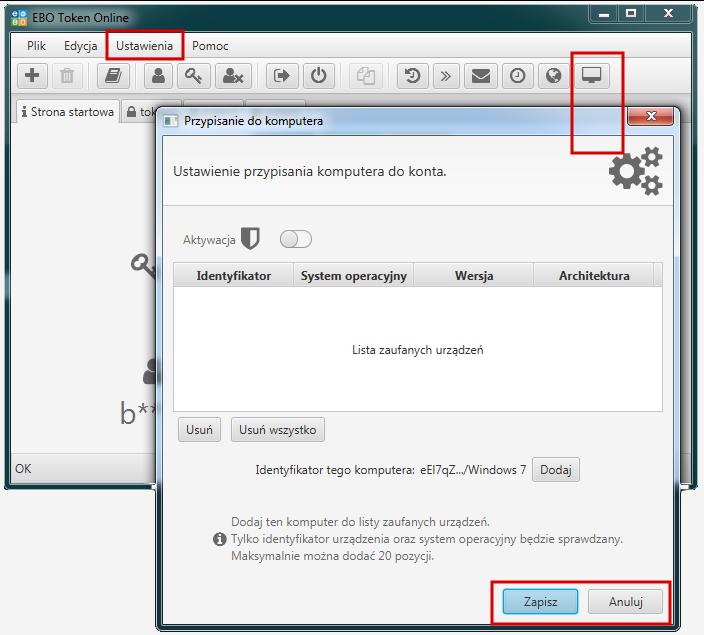This screenshot has width=704, height=635.
Task: Click the Usuń button
Action: coord(199,430)
